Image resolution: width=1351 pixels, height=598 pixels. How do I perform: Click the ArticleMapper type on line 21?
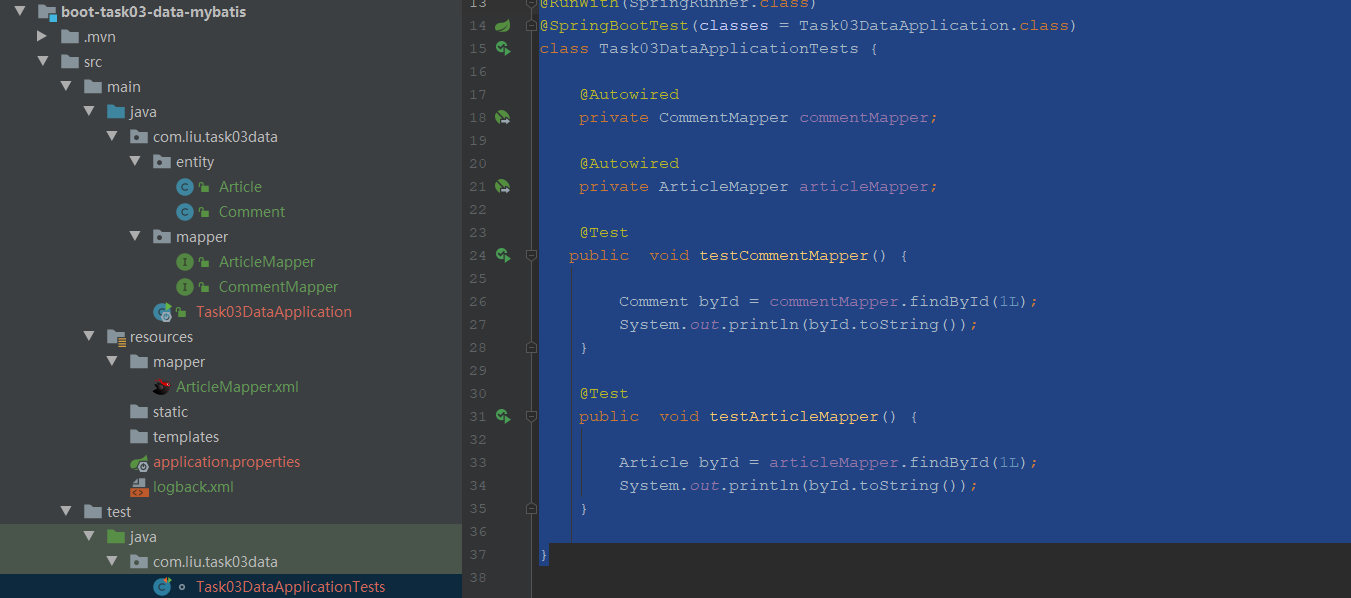tap(723, 187)
